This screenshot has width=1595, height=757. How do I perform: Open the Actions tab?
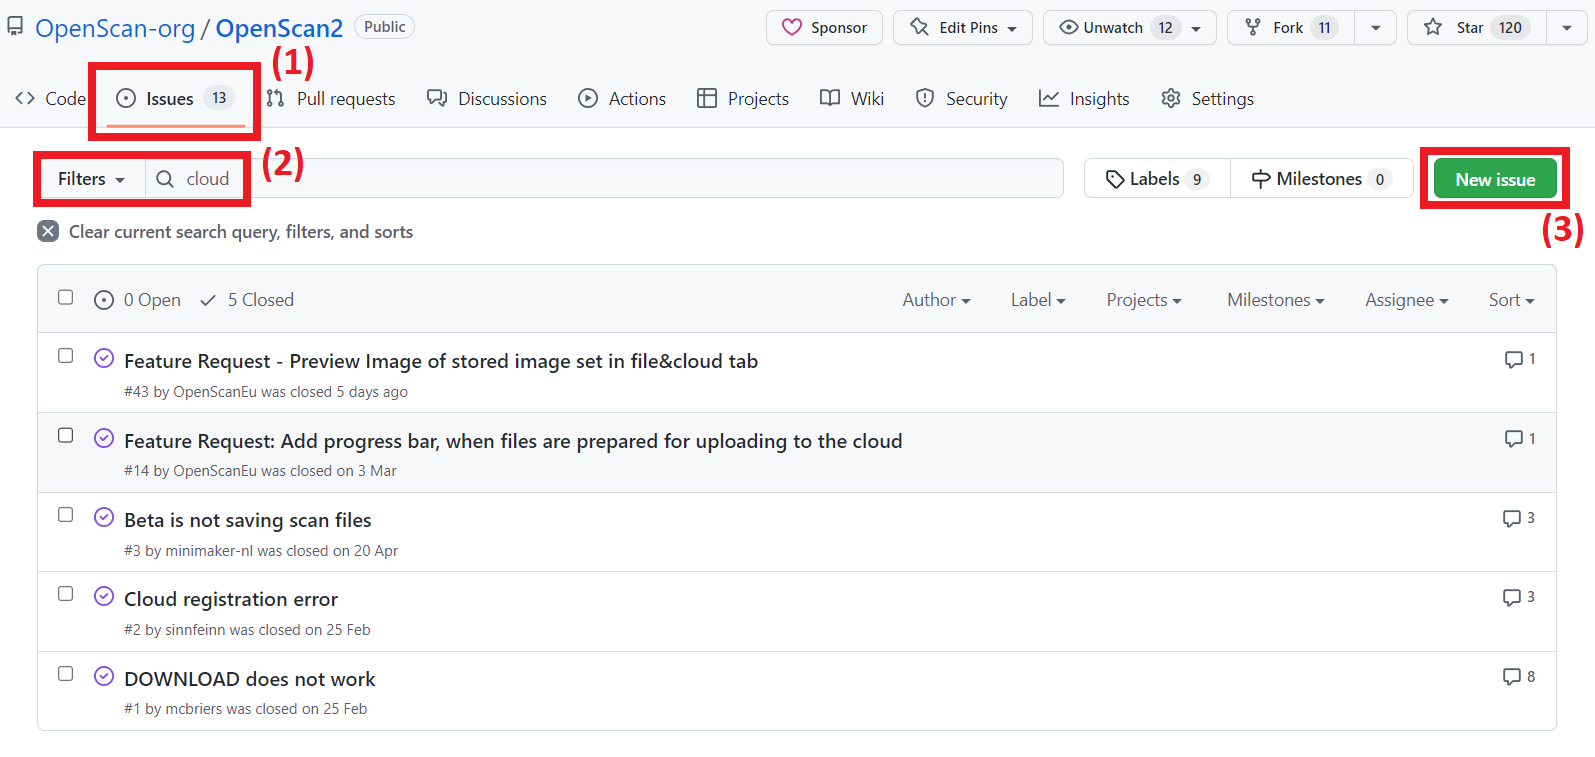pyautogui.click(x=622, y=98)
